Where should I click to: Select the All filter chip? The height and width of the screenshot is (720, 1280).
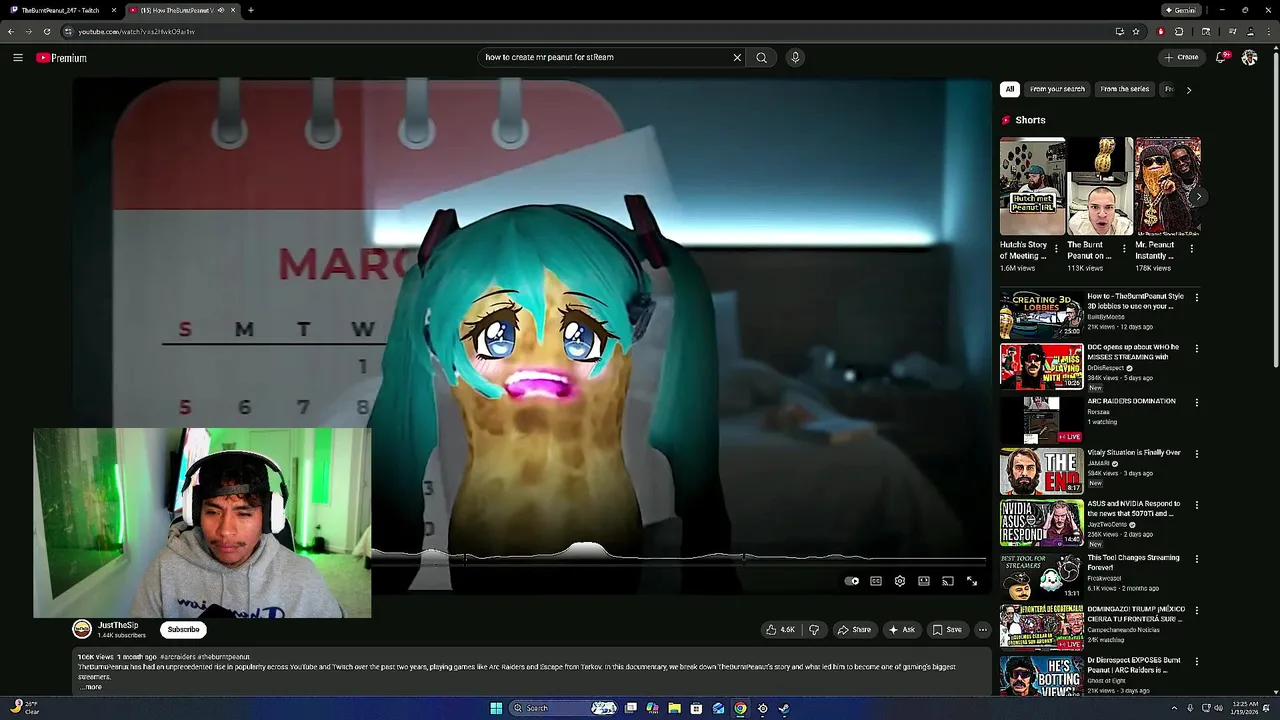pyautogui.click(x=1010, y=89)
